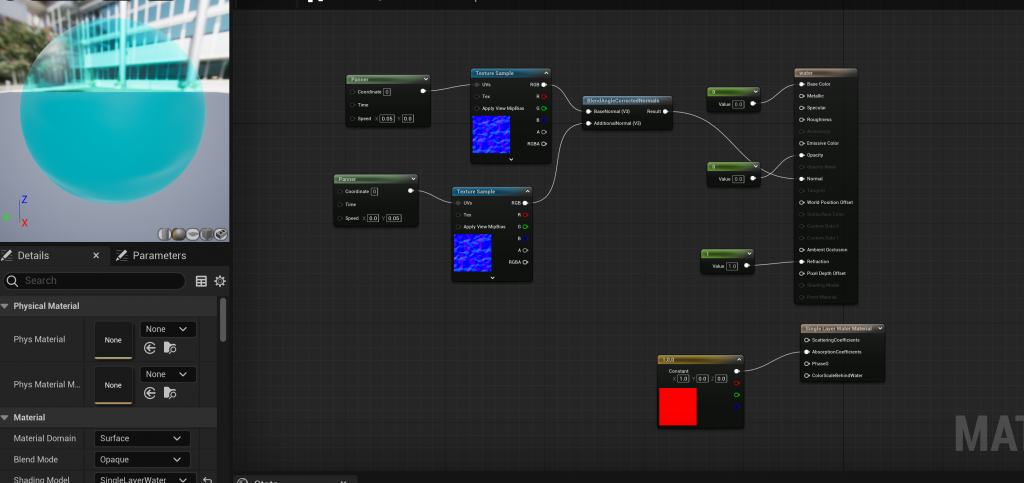This screenshot has width=1024, height=483.
Task: Collapse the upper Texture Sample node with its chevron
Action: pos(546,73)
